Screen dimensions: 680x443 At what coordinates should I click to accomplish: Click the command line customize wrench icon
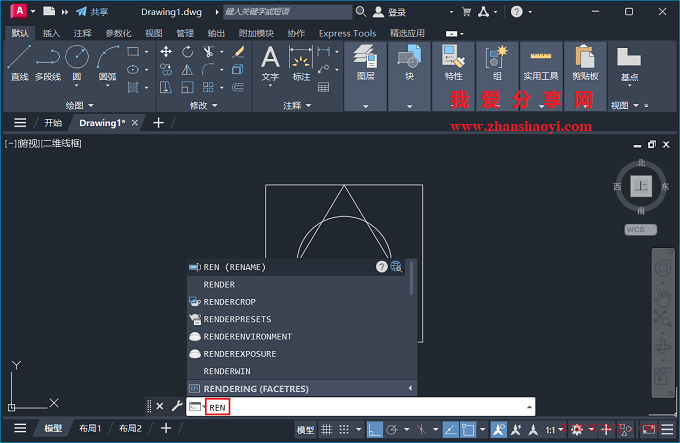[177, 406]
